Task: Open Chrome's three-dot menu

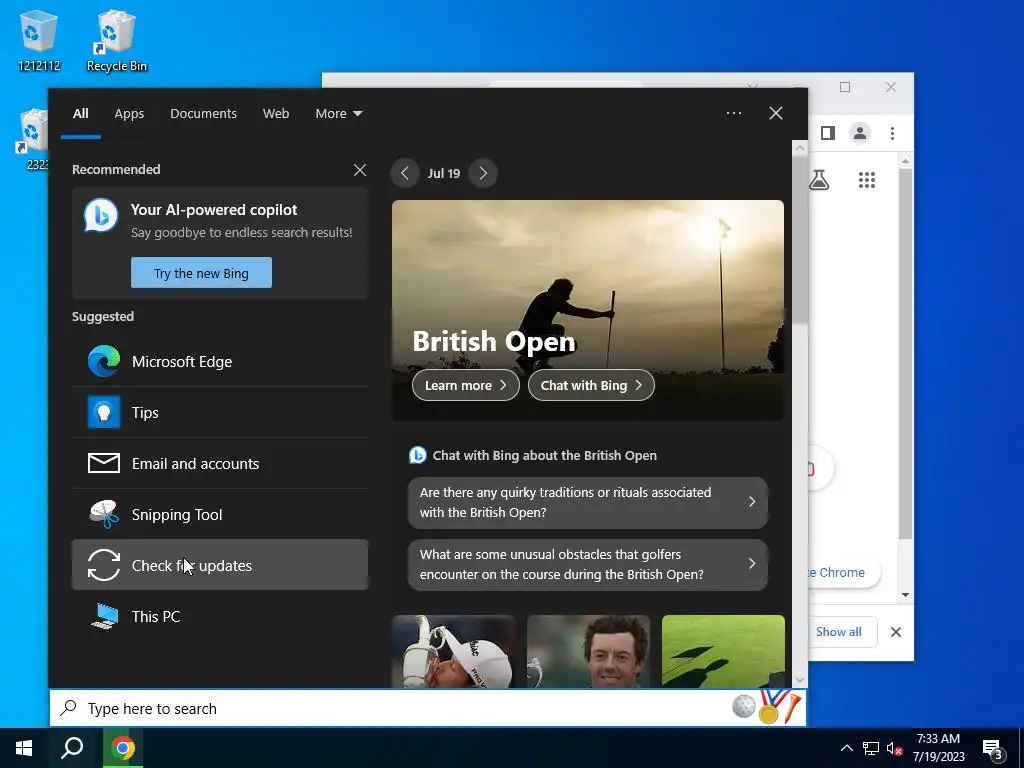Action: pos(892,133)
